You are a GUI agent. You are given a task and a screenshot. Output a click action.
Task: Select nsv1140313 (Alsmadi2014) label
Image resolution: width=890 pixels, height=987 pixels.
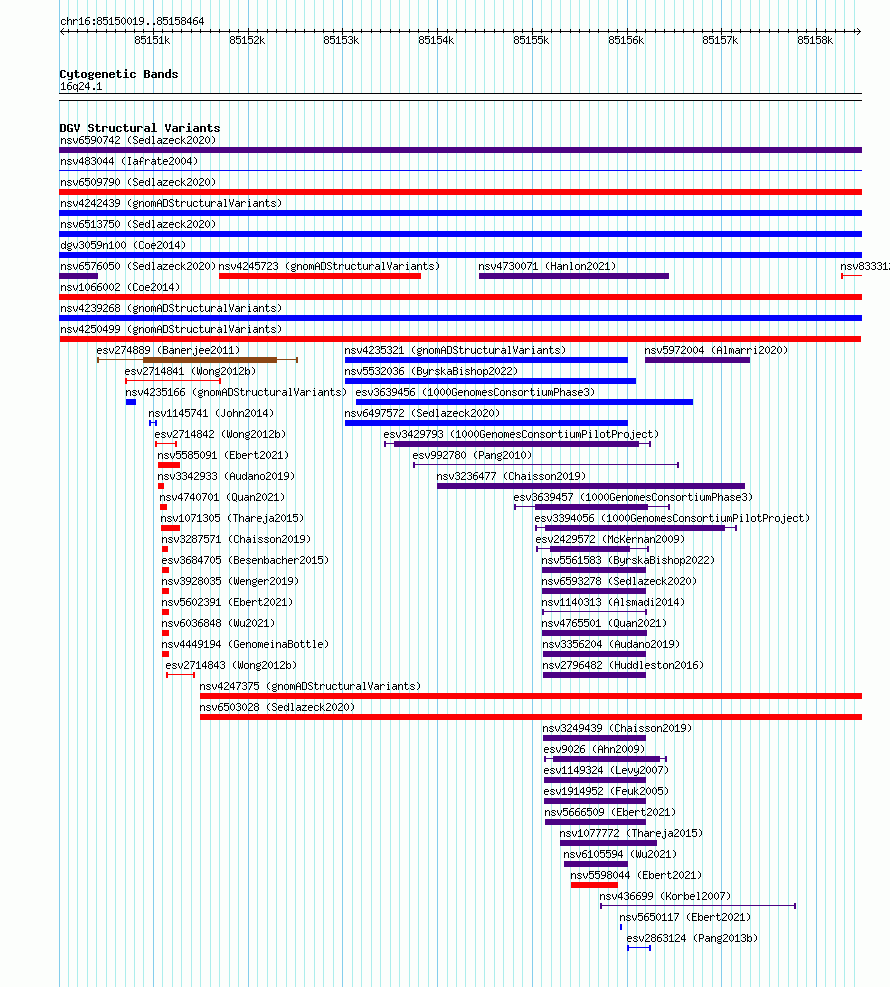pos(613,602)
